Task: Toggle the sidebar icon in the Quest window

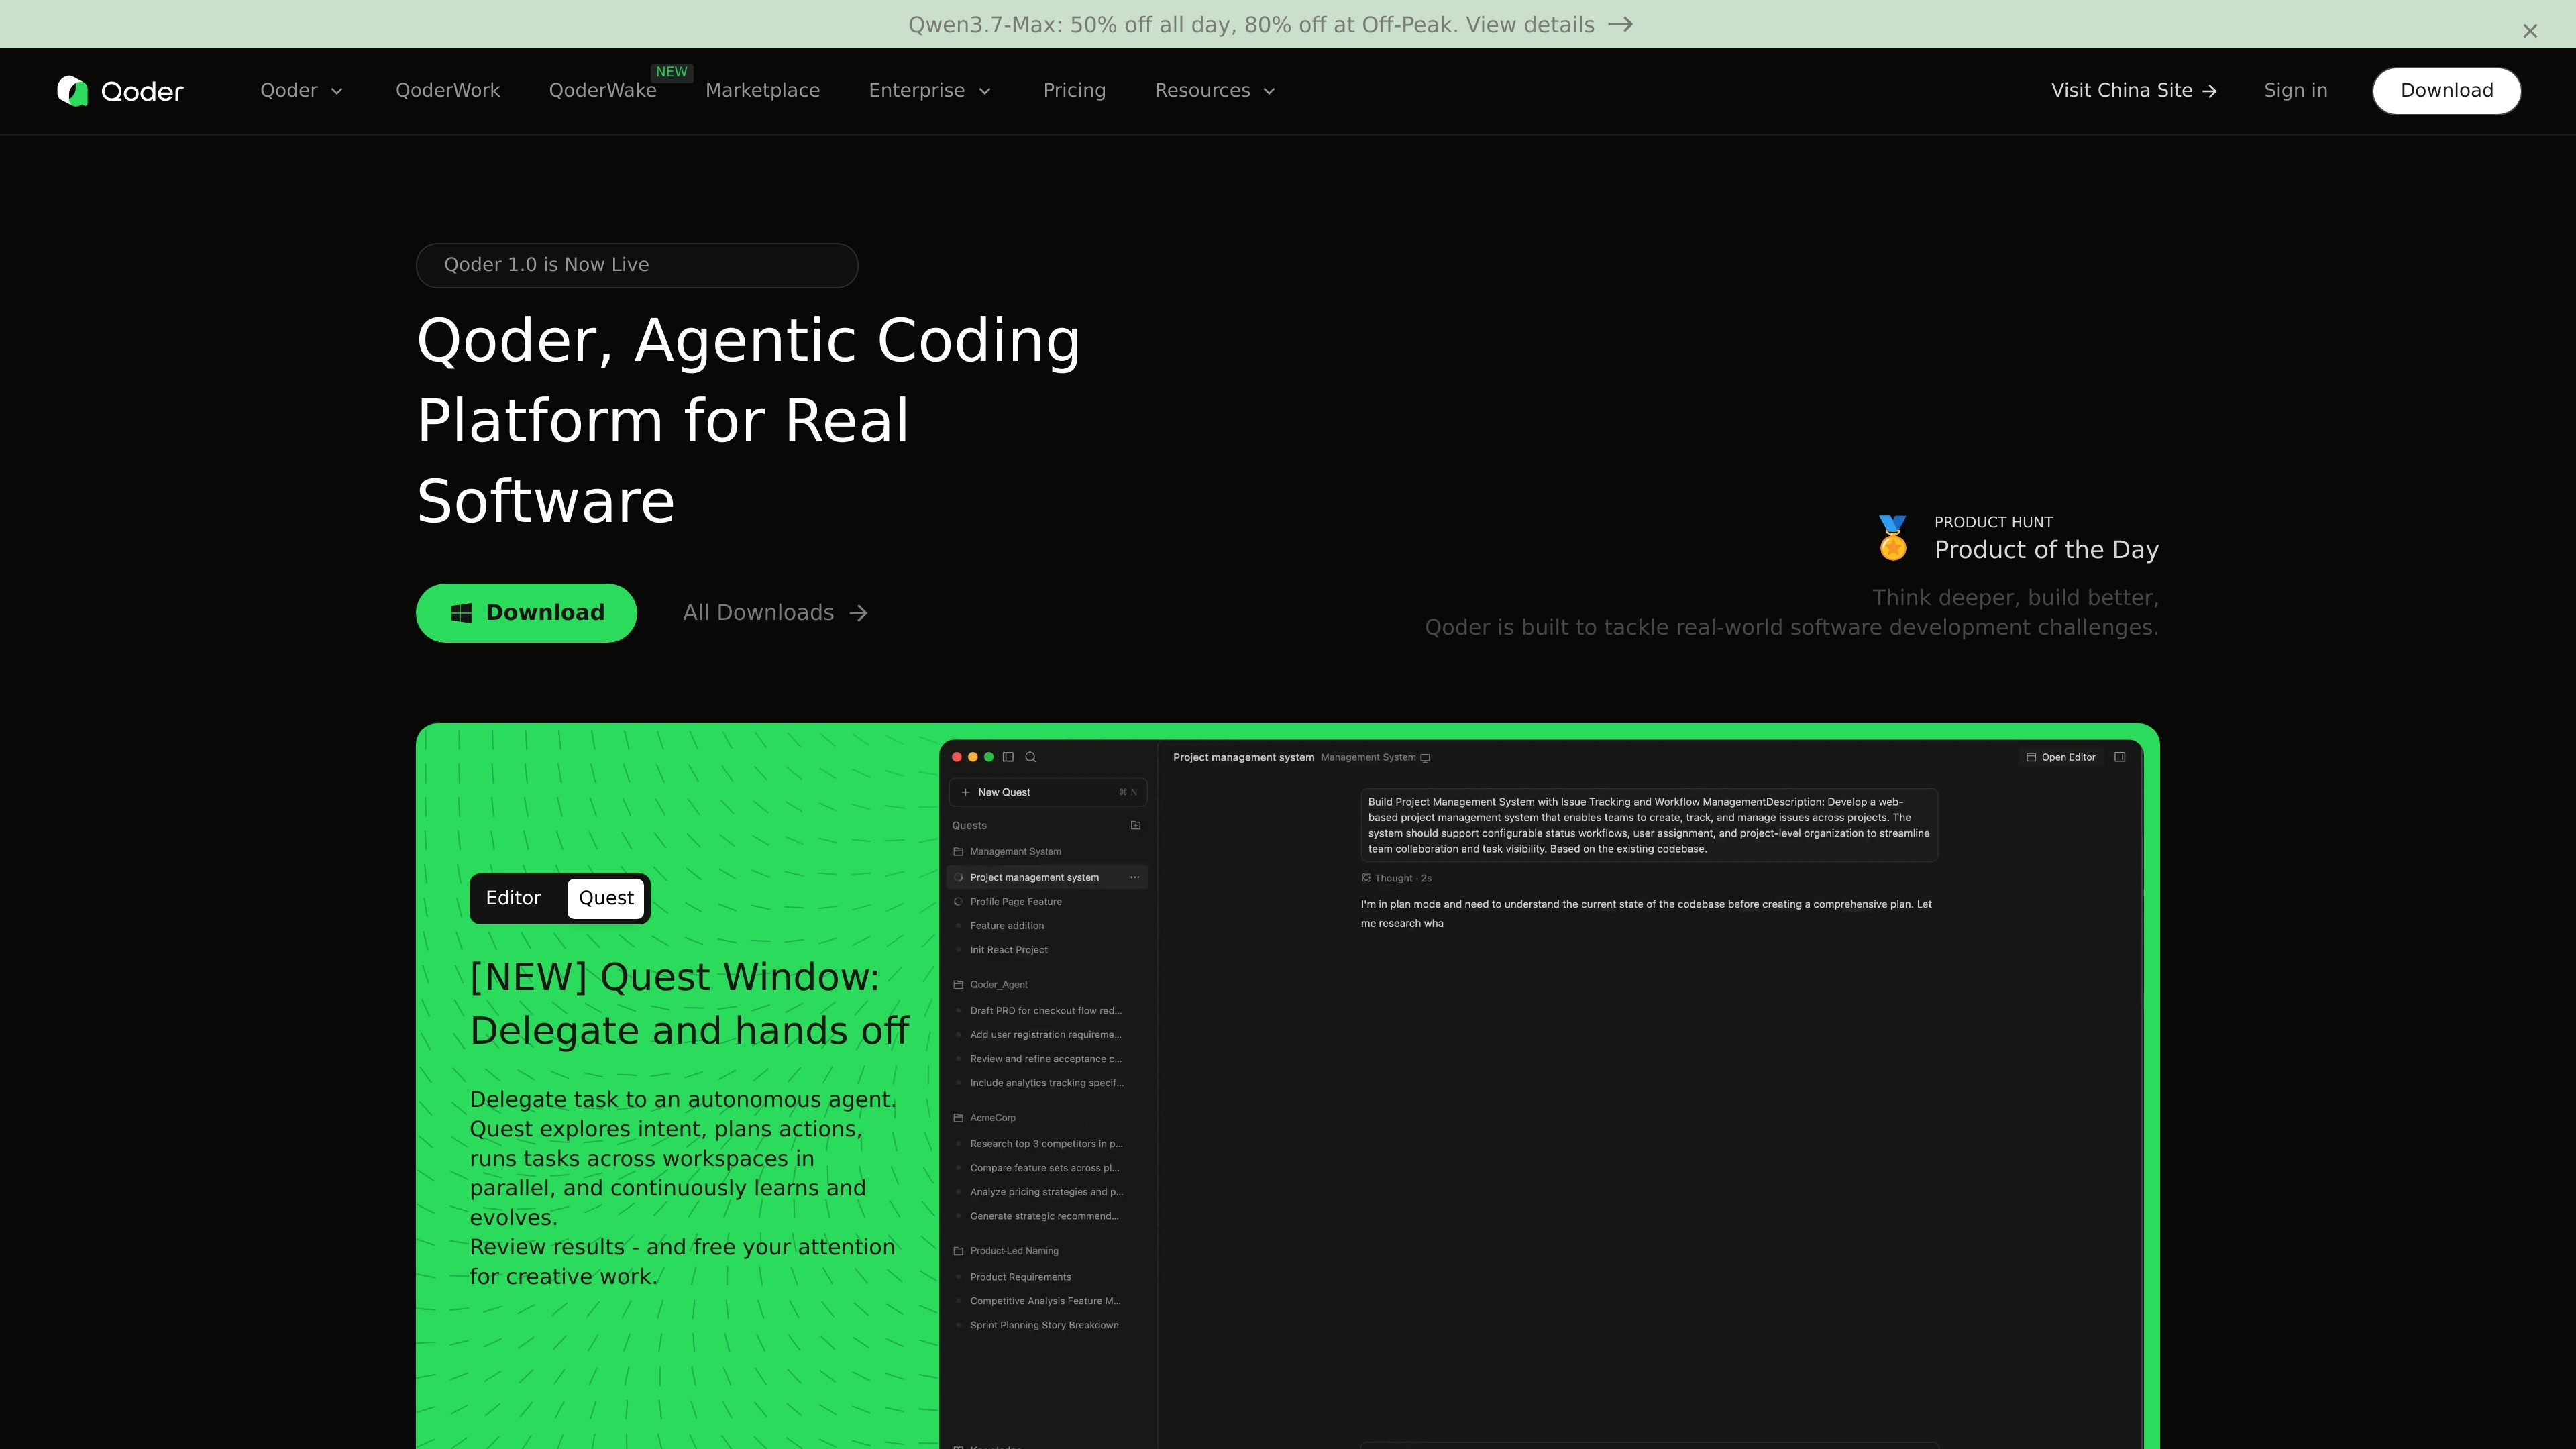Action: (x=1008, y=757)
